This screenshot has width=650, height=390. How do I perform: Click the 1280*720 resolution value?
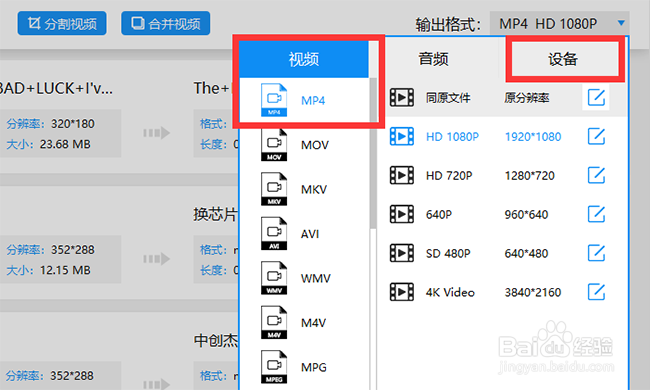pos(529,176)
